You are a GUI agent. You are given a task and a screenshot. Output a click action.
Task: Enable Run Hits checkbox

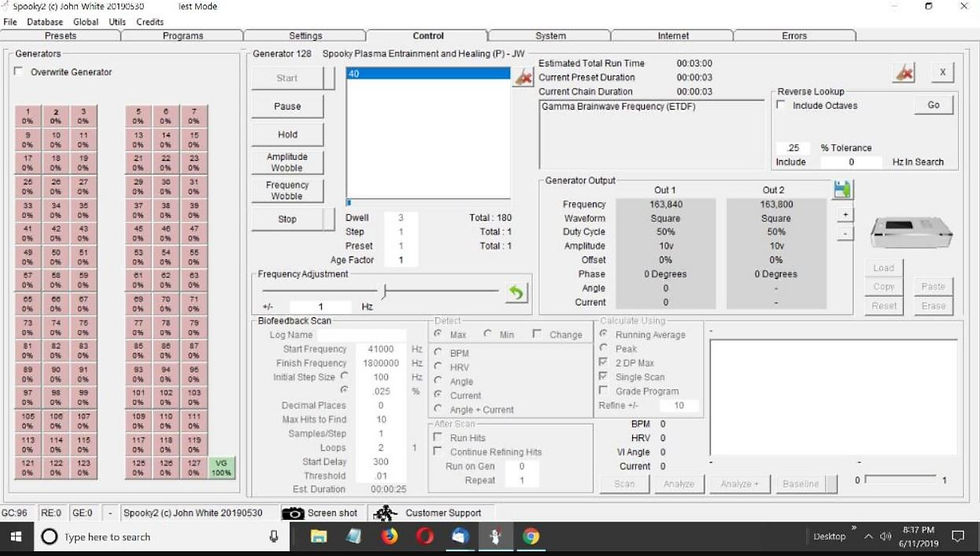pos(438,437)
